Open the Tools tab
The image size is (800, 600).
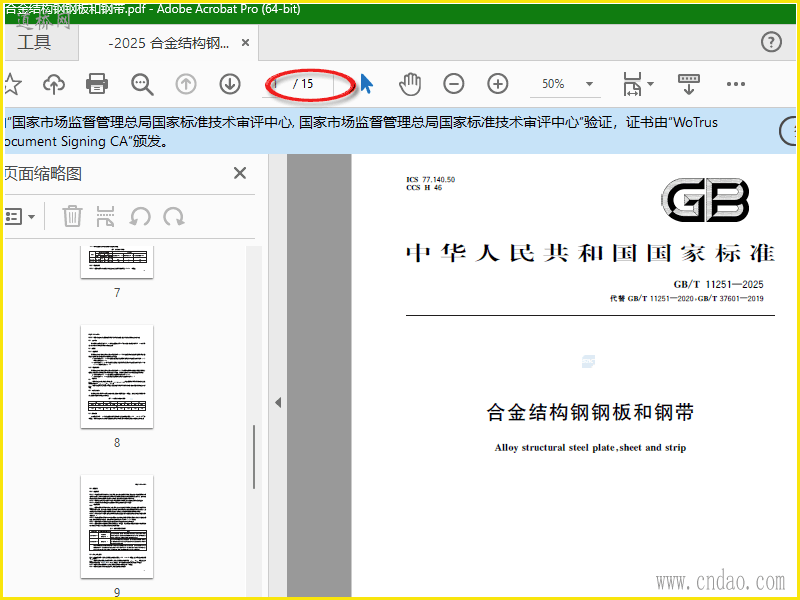(34, 42)
